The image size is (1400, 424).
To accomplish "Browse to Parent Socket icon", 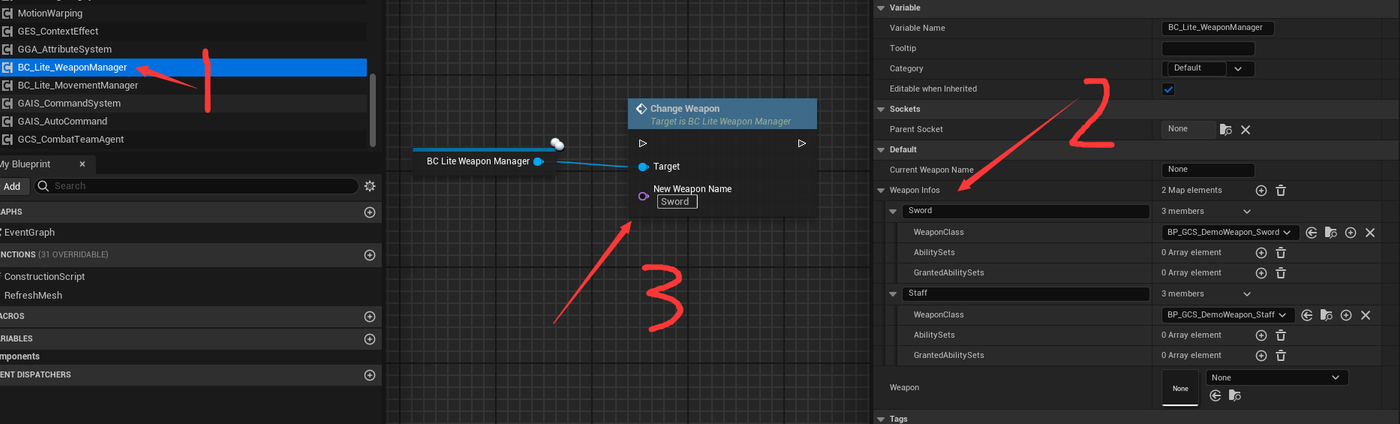I will [x=1226, y=129].
